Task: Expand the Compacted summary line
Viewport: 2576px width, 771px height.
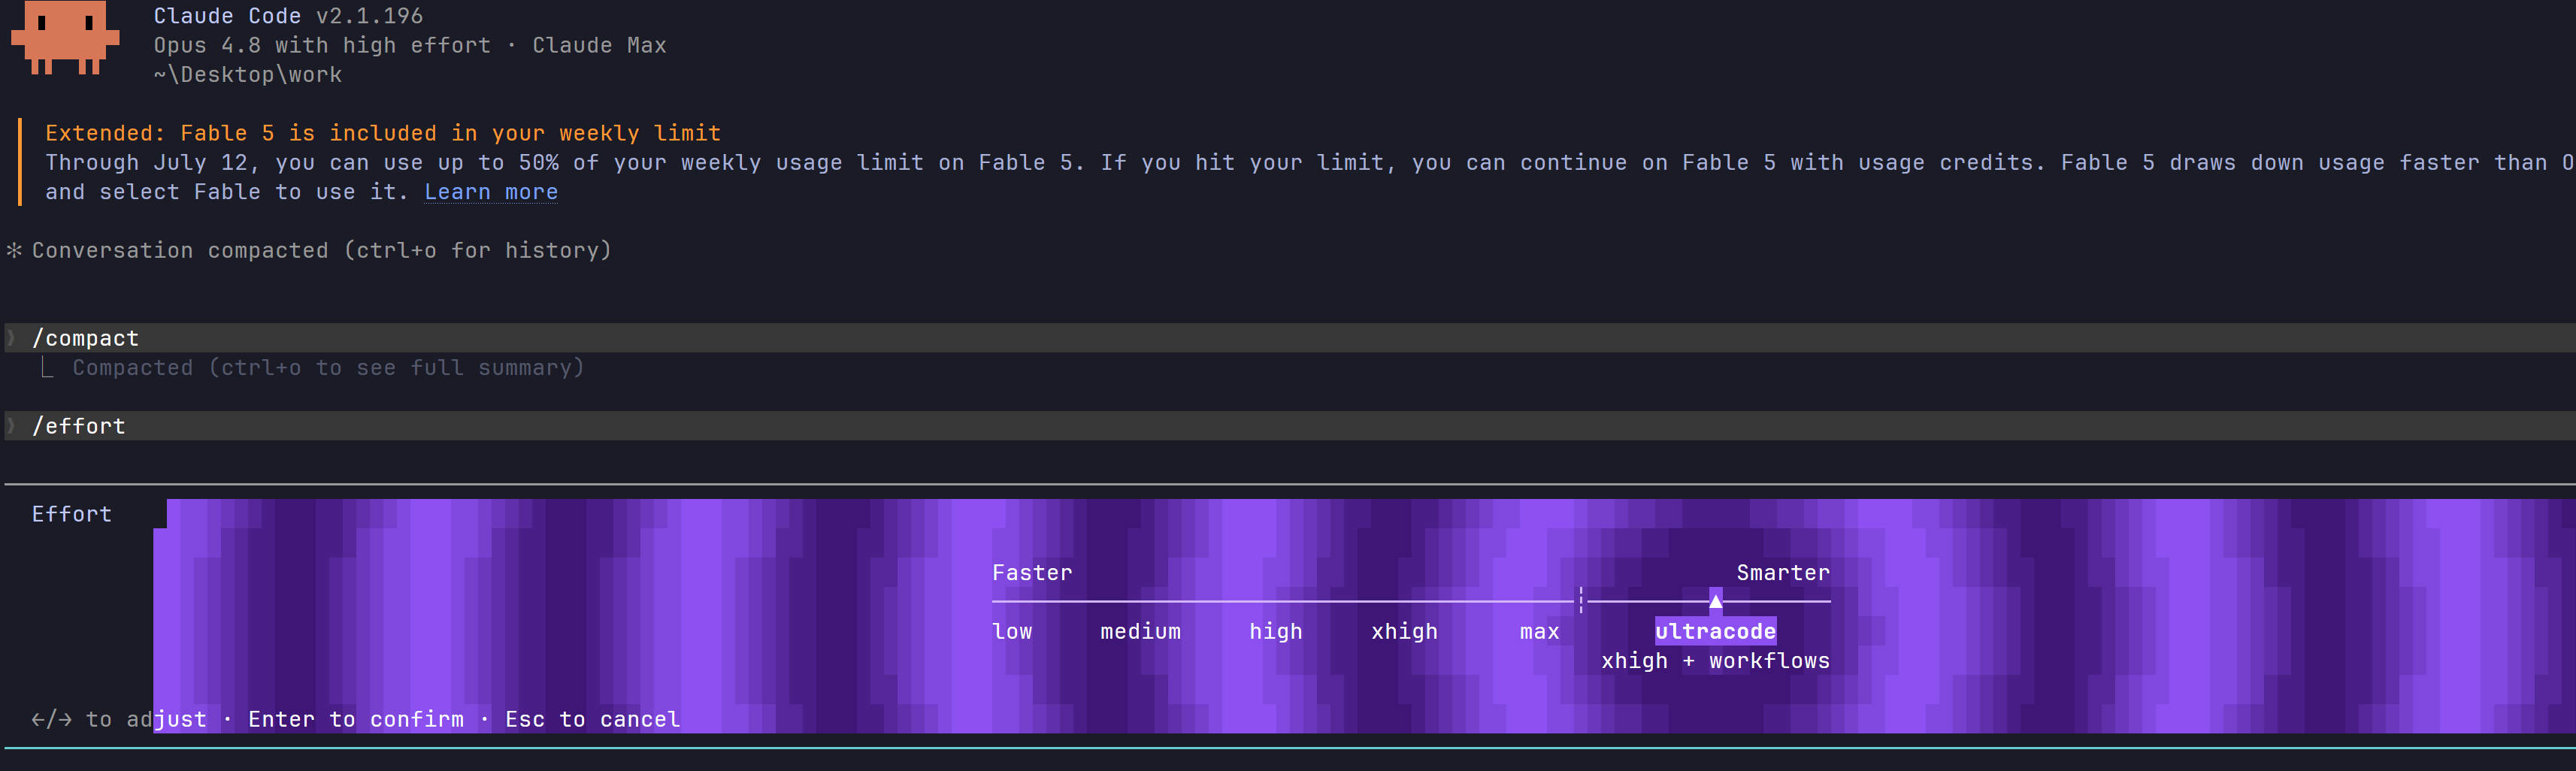Action: 328,368
